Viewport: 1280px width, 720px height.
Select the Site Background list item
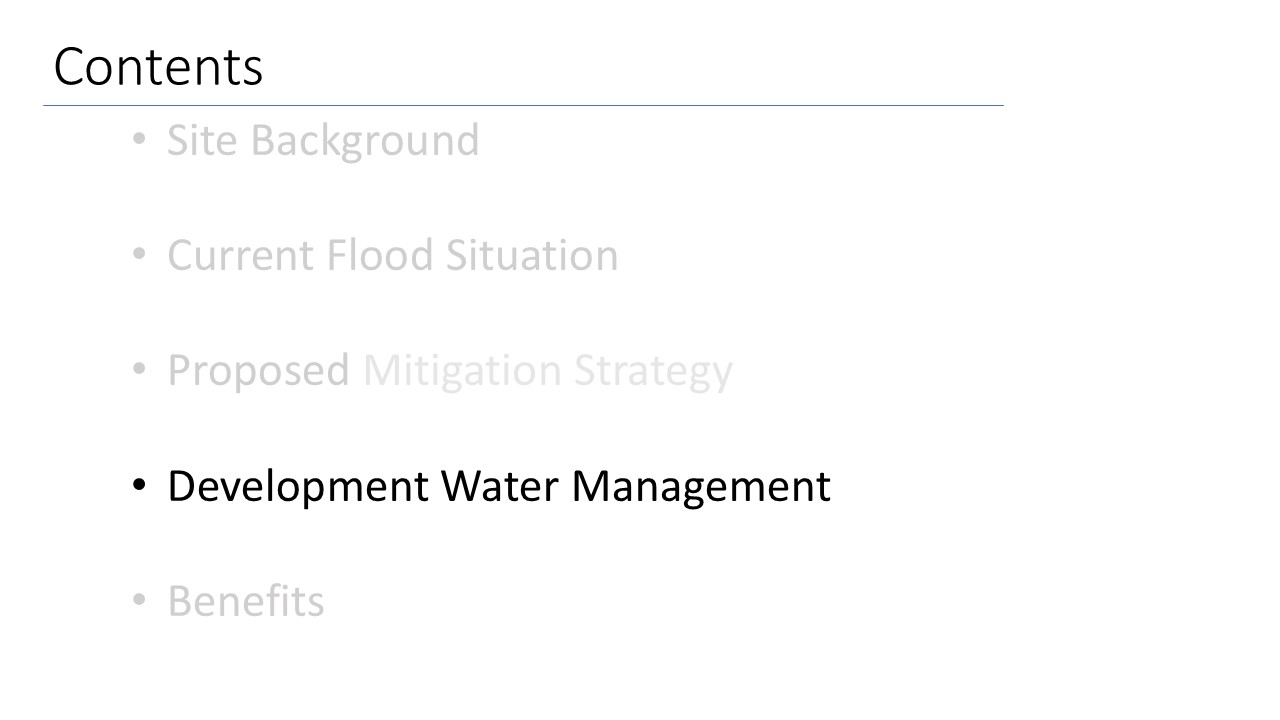(x=323, y=140)
